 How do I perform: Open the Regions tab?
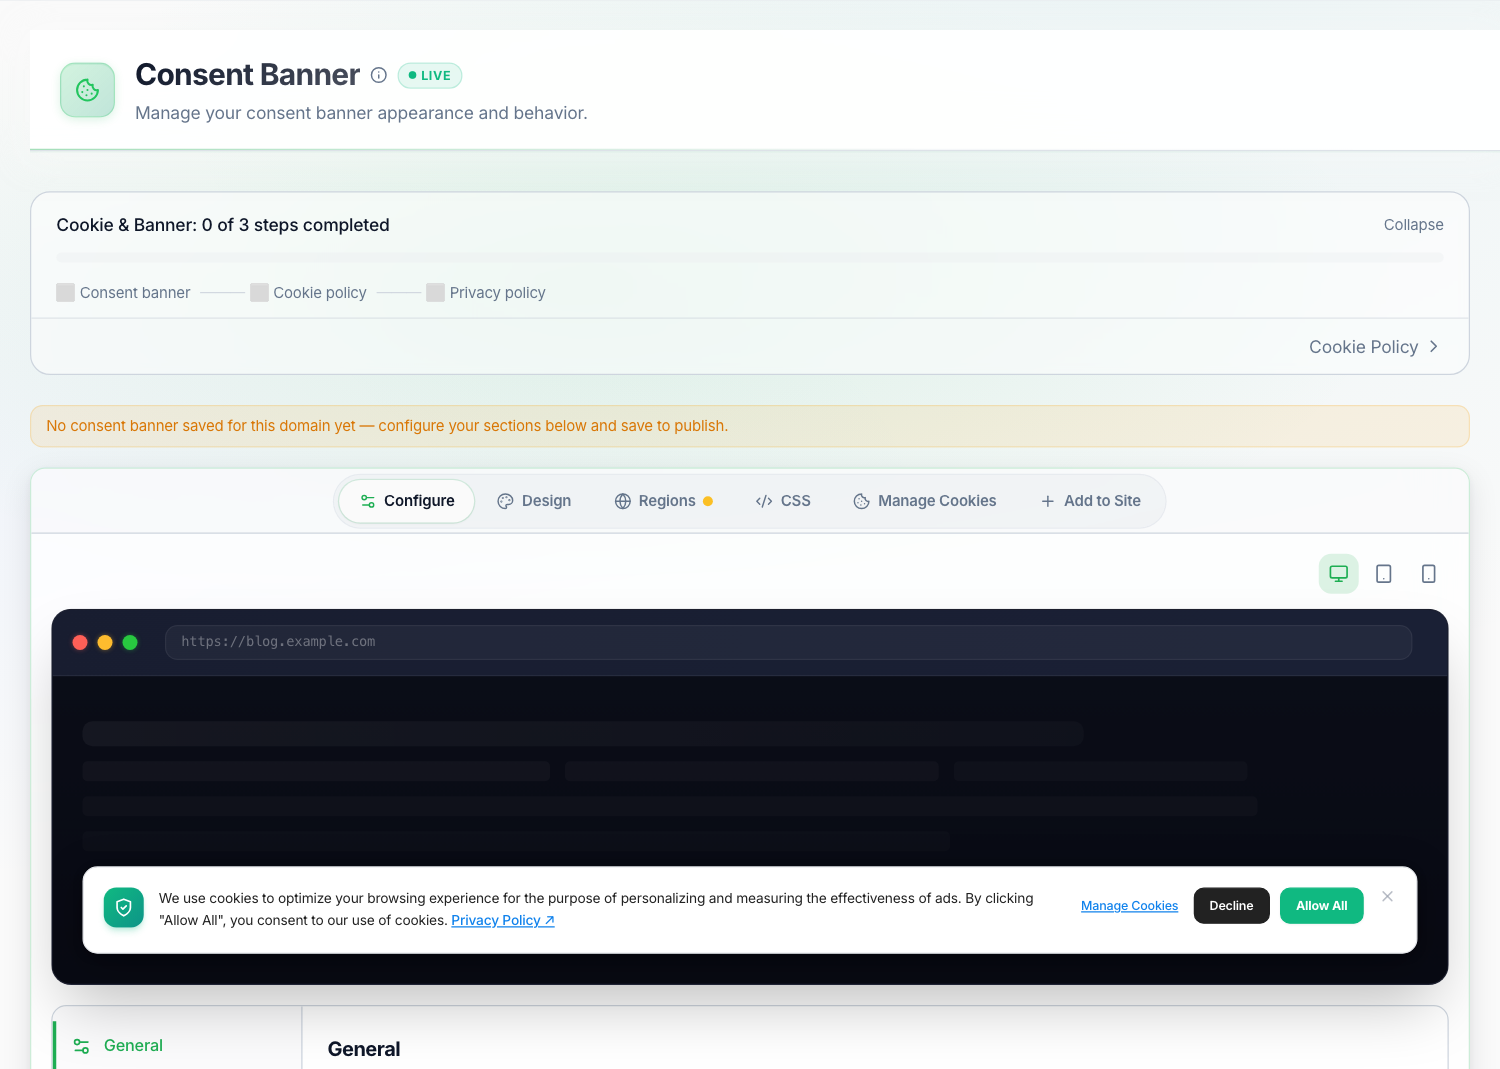pos(663,501)
